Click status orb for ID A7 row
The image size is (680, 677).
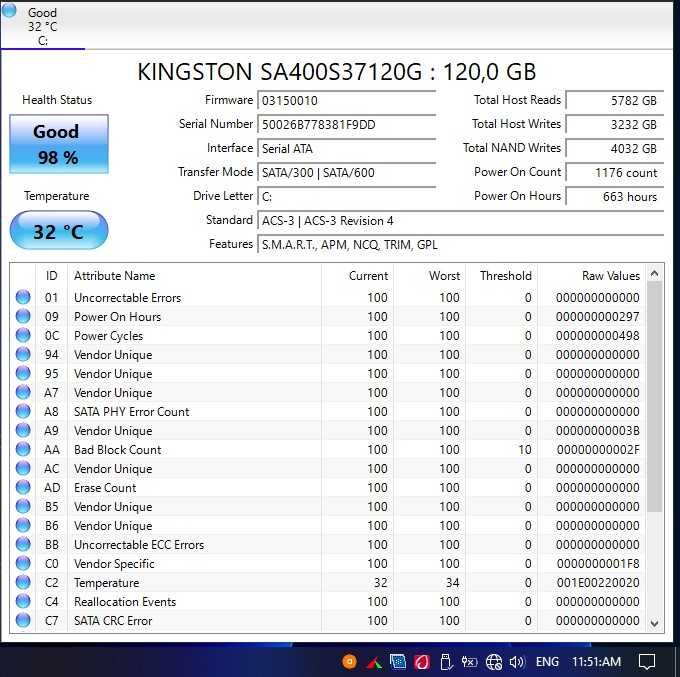[23, 392]
